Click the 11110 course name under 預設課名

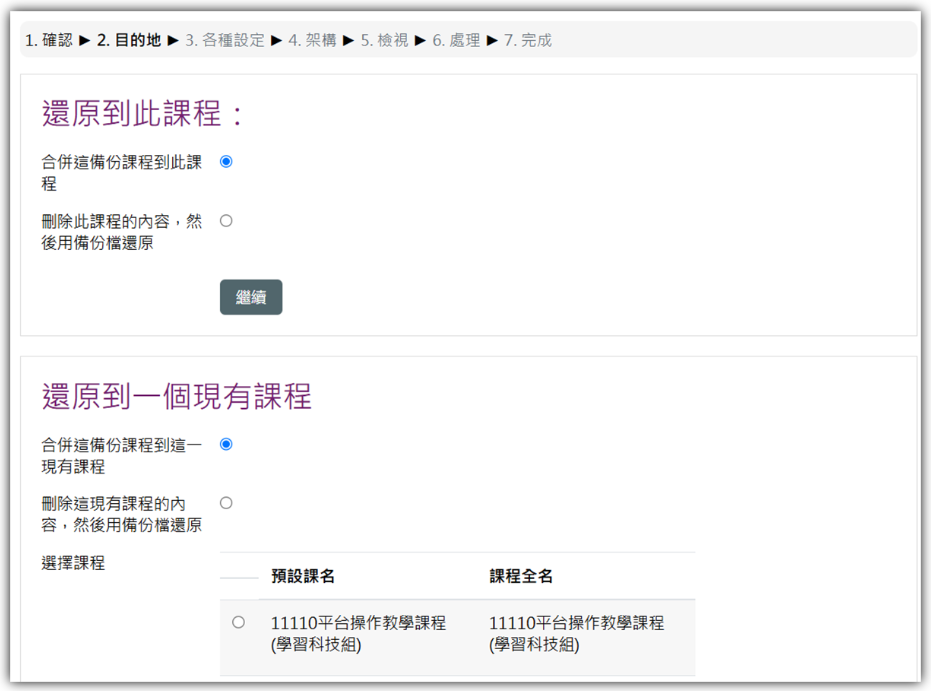click(358, 633)
